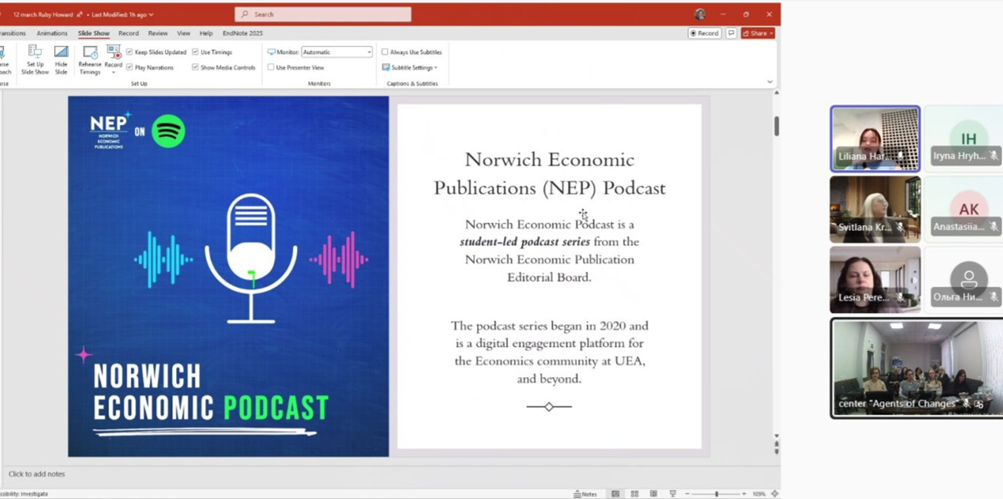
Task: Enable Always Use Subtitles checkbox
Action: tap(385, 52)
